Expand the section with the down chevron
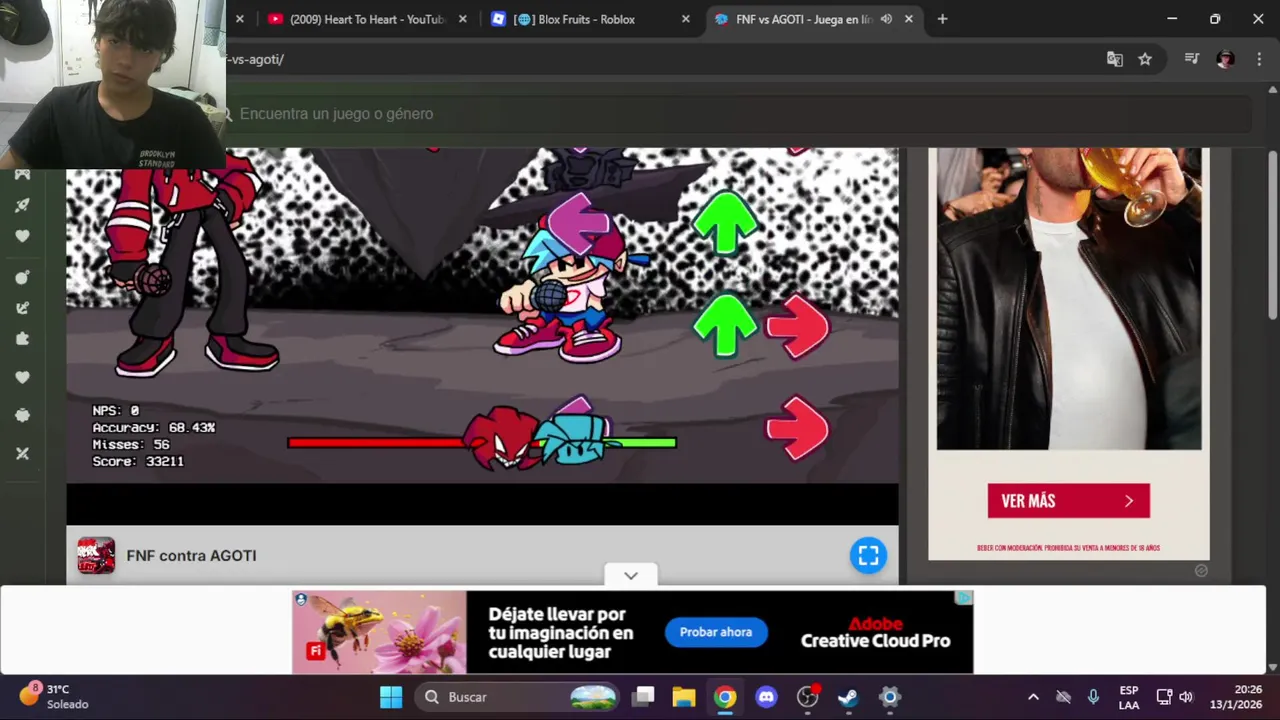Image resolution: width=1280 pixels, height=720 pixels. click(631, 575)
